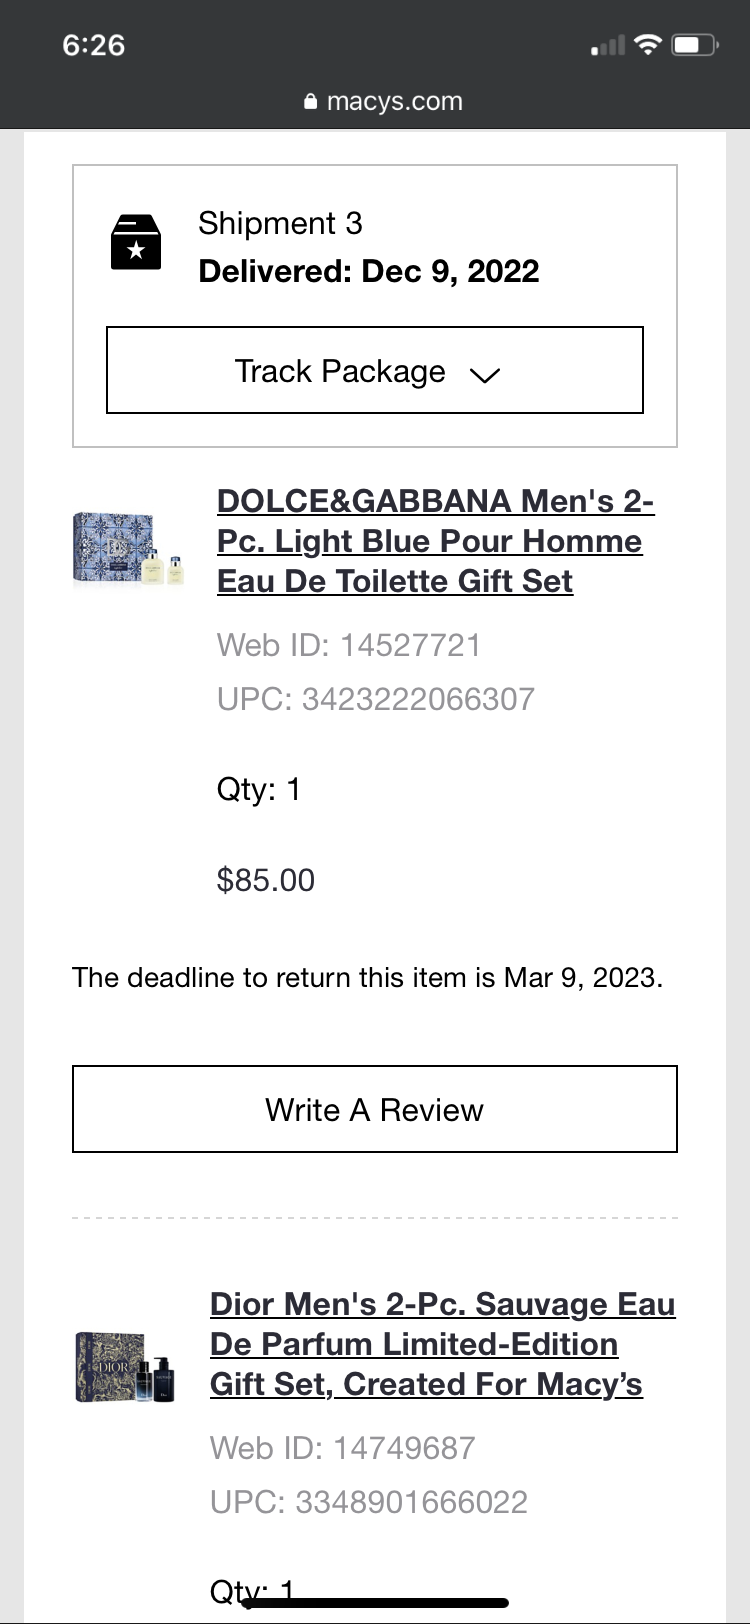Tap the cellular signal bars icon
This screenshot has height=1624, width=750.
point(607,46)
